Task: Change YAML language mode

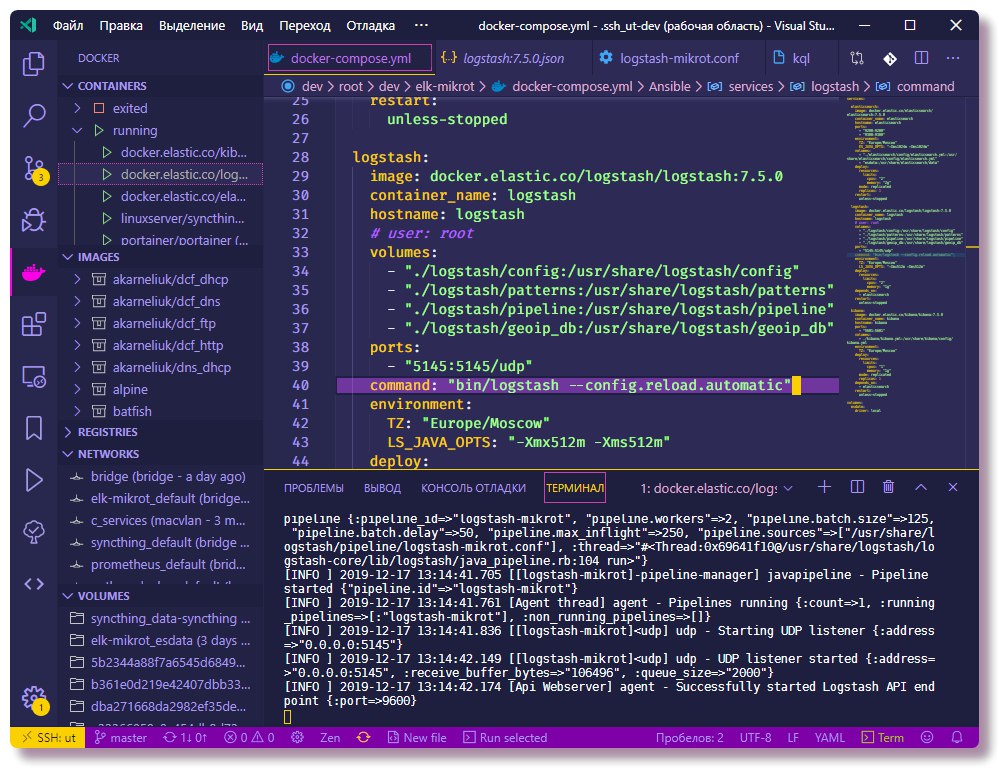Action: (830, 737)
